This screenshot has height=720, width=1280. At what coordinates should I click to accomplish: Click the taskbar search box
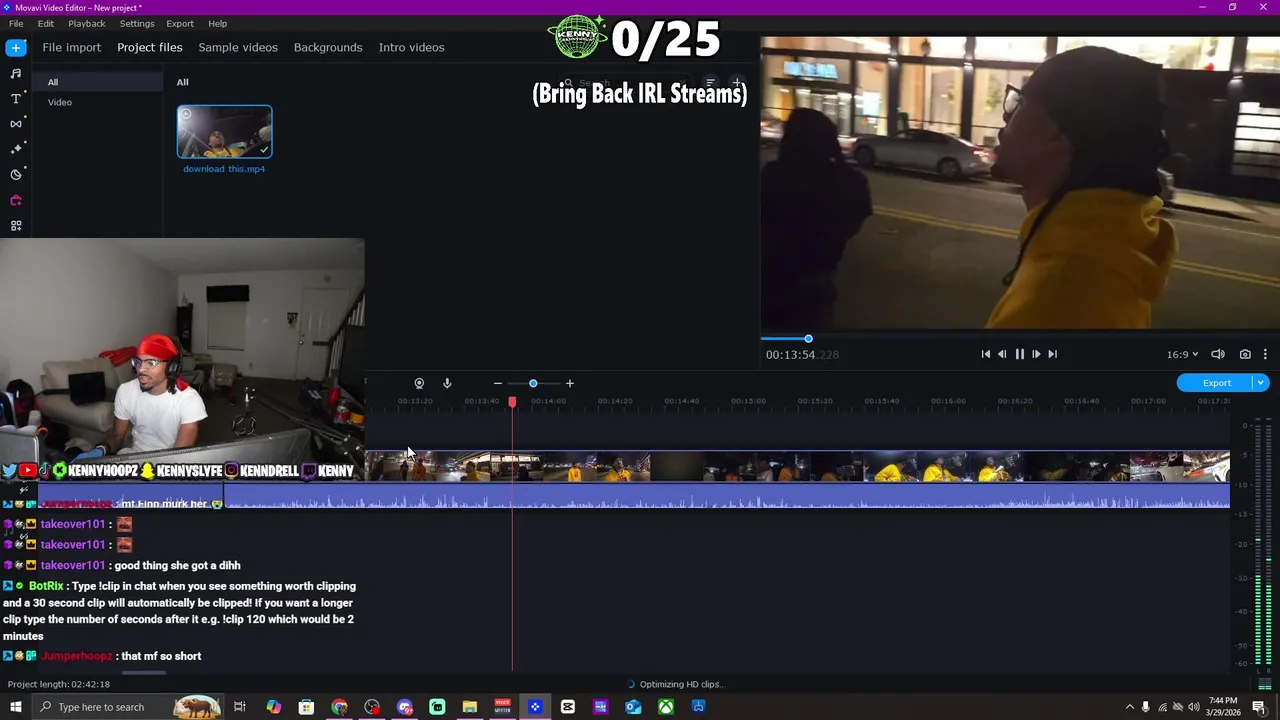coord(130,707)
